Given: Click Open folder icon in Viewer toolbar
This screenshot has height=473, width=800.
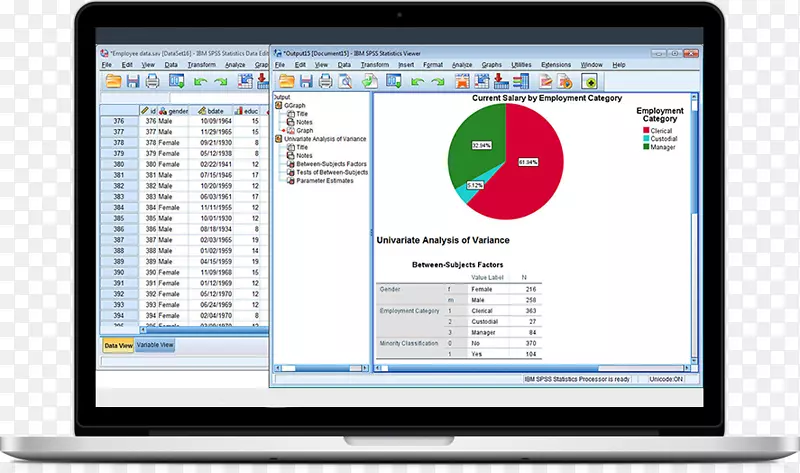Looking at the screenshot, I should pos(287,81).
